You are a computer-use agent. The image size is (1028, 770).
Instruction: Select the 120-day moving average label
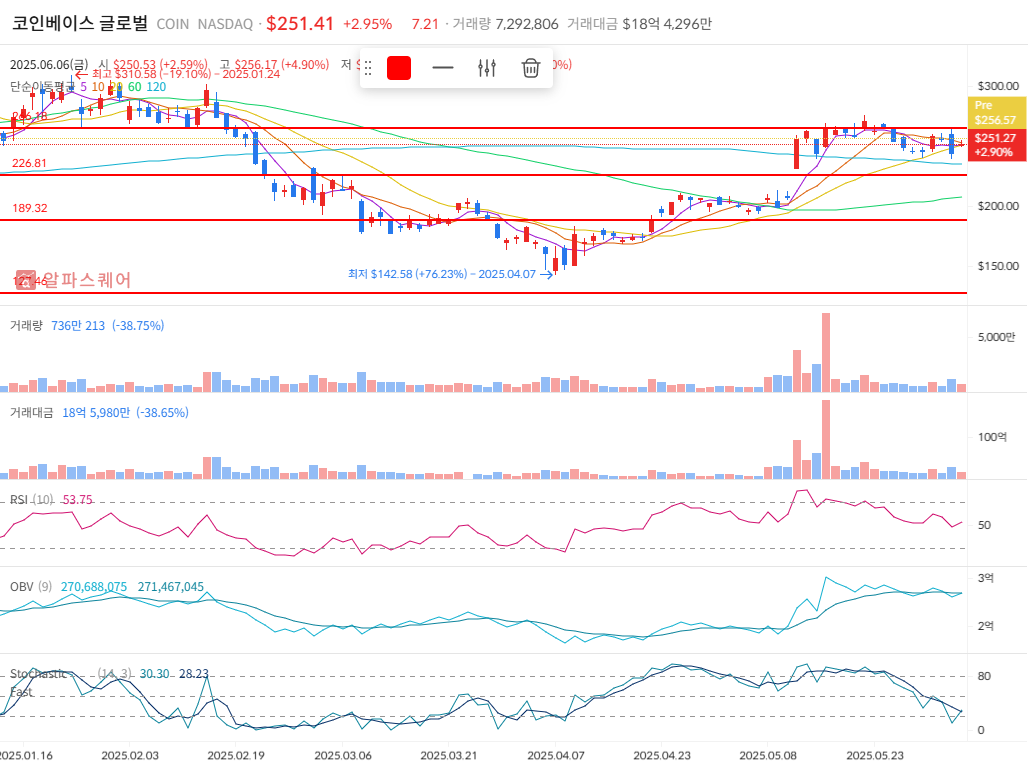pos(156,87)
